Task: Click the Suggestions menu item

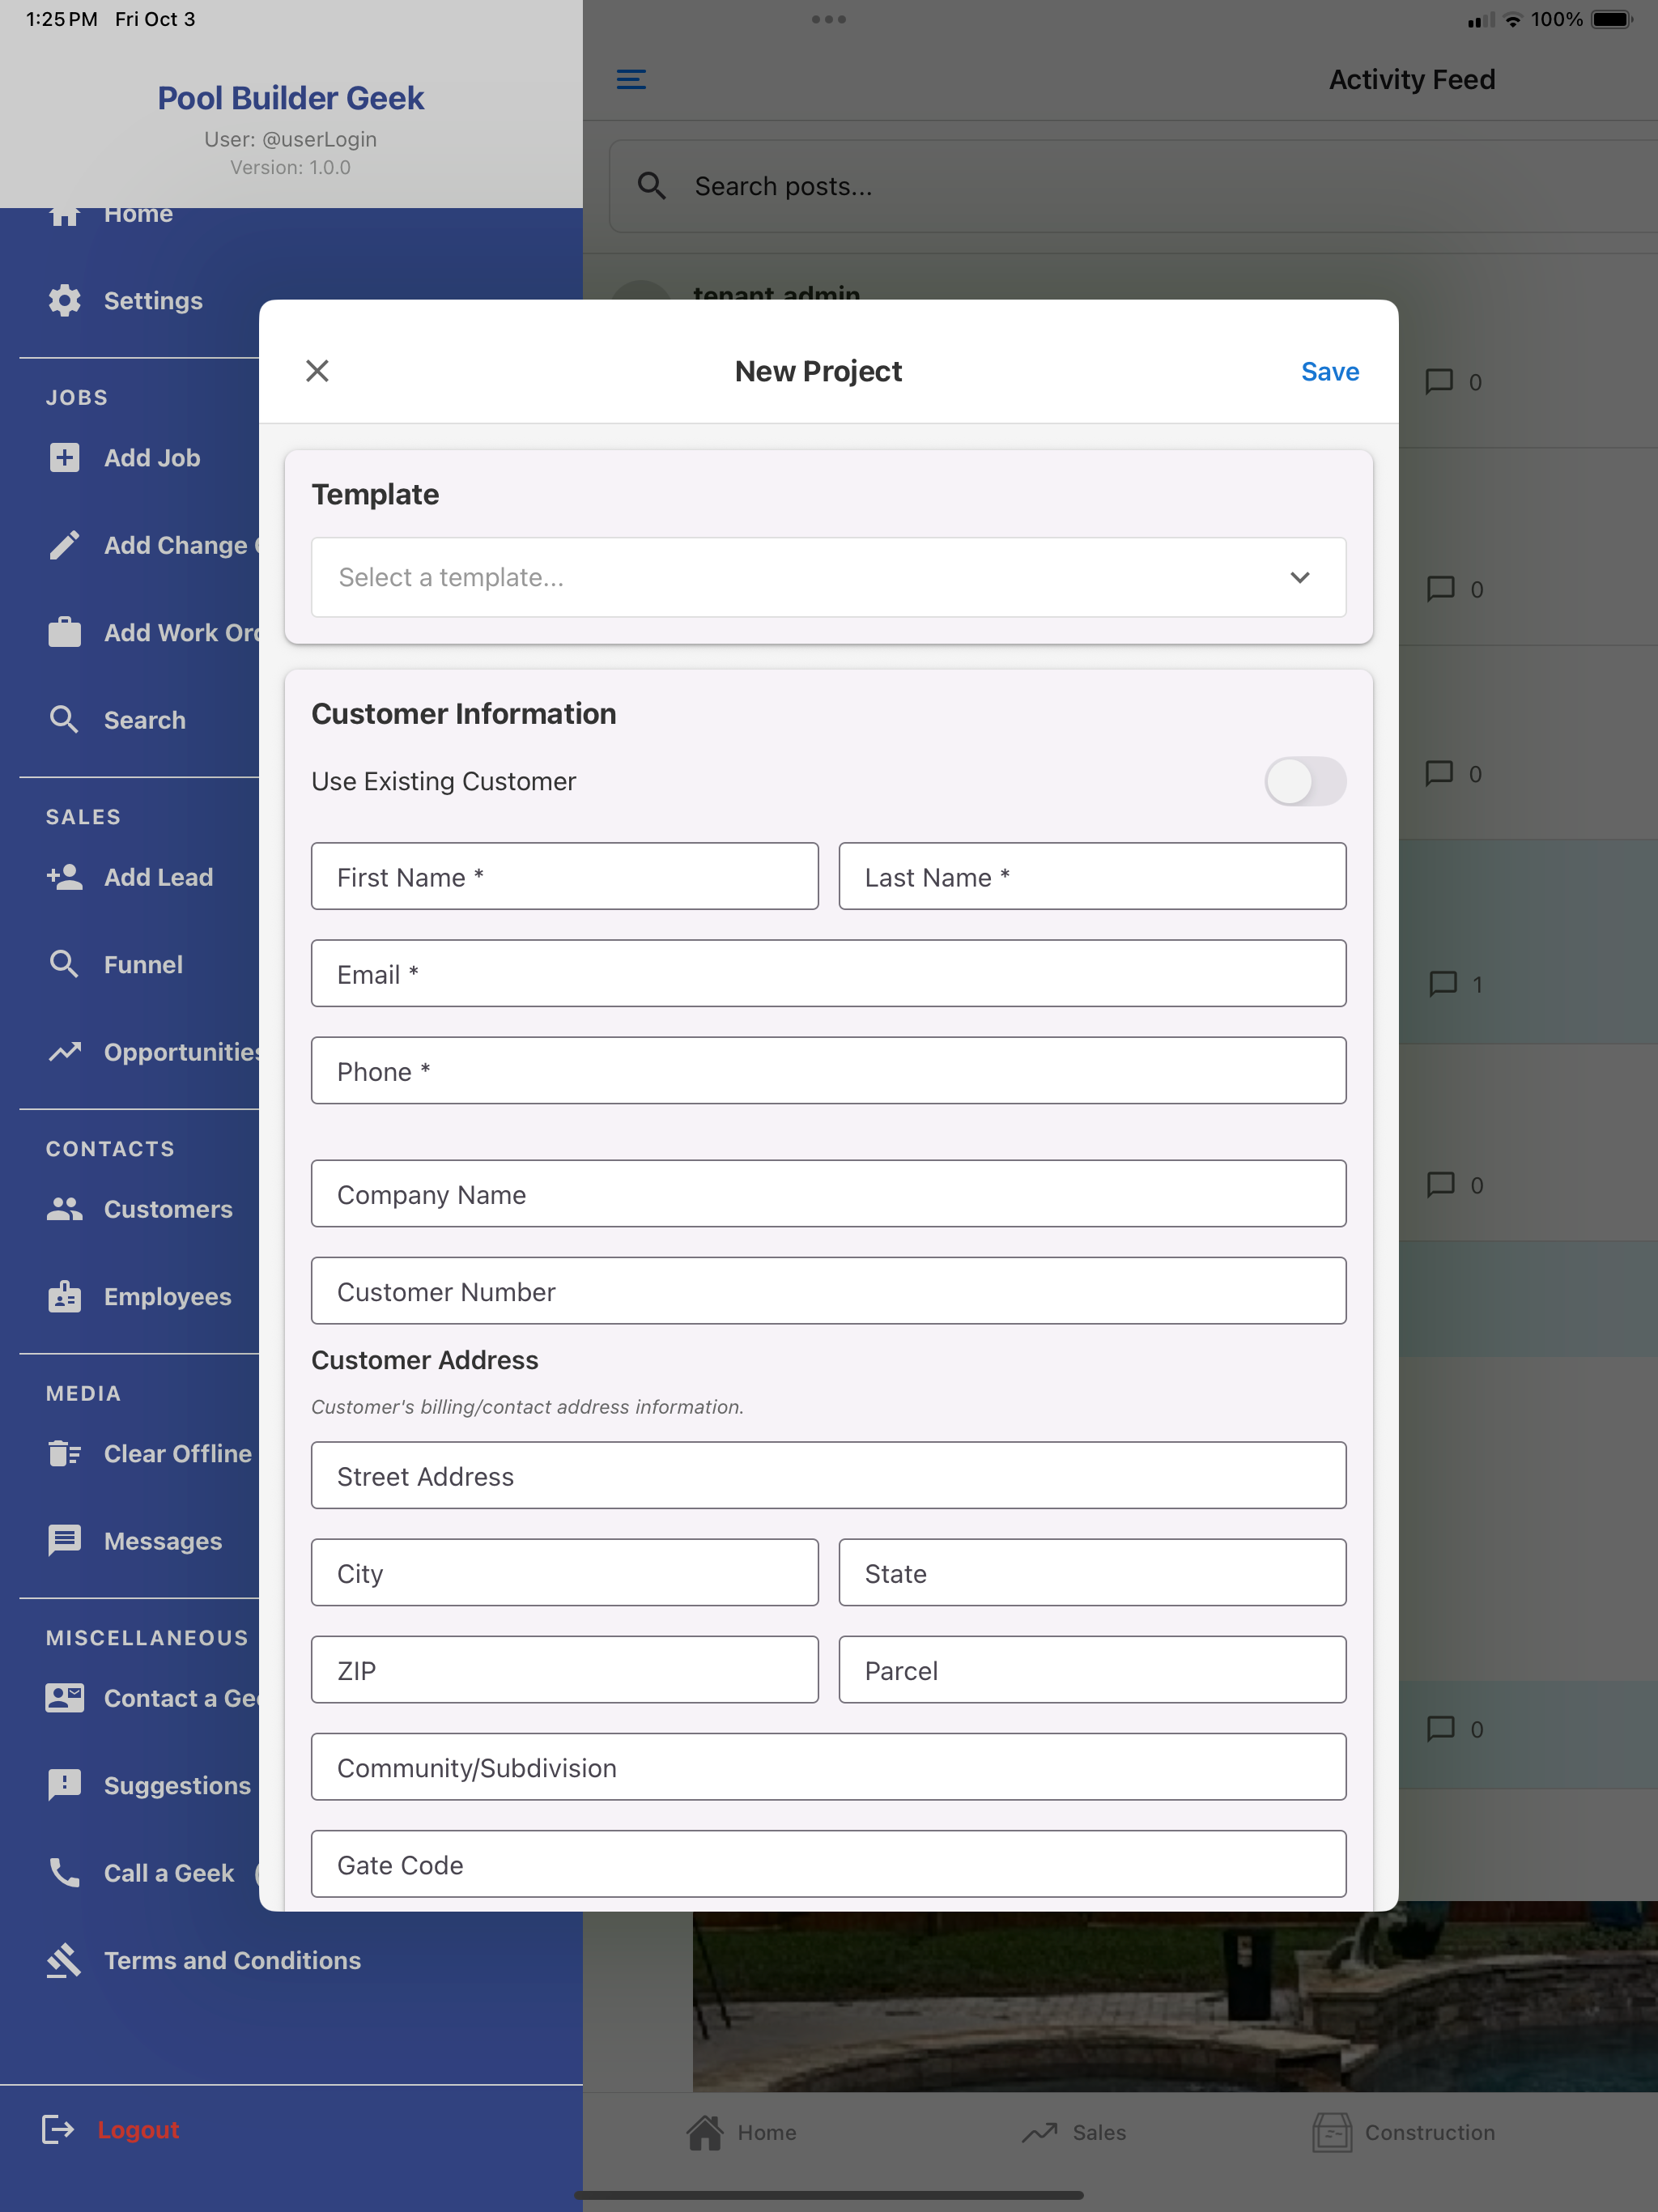Action: pos(177,1785)
